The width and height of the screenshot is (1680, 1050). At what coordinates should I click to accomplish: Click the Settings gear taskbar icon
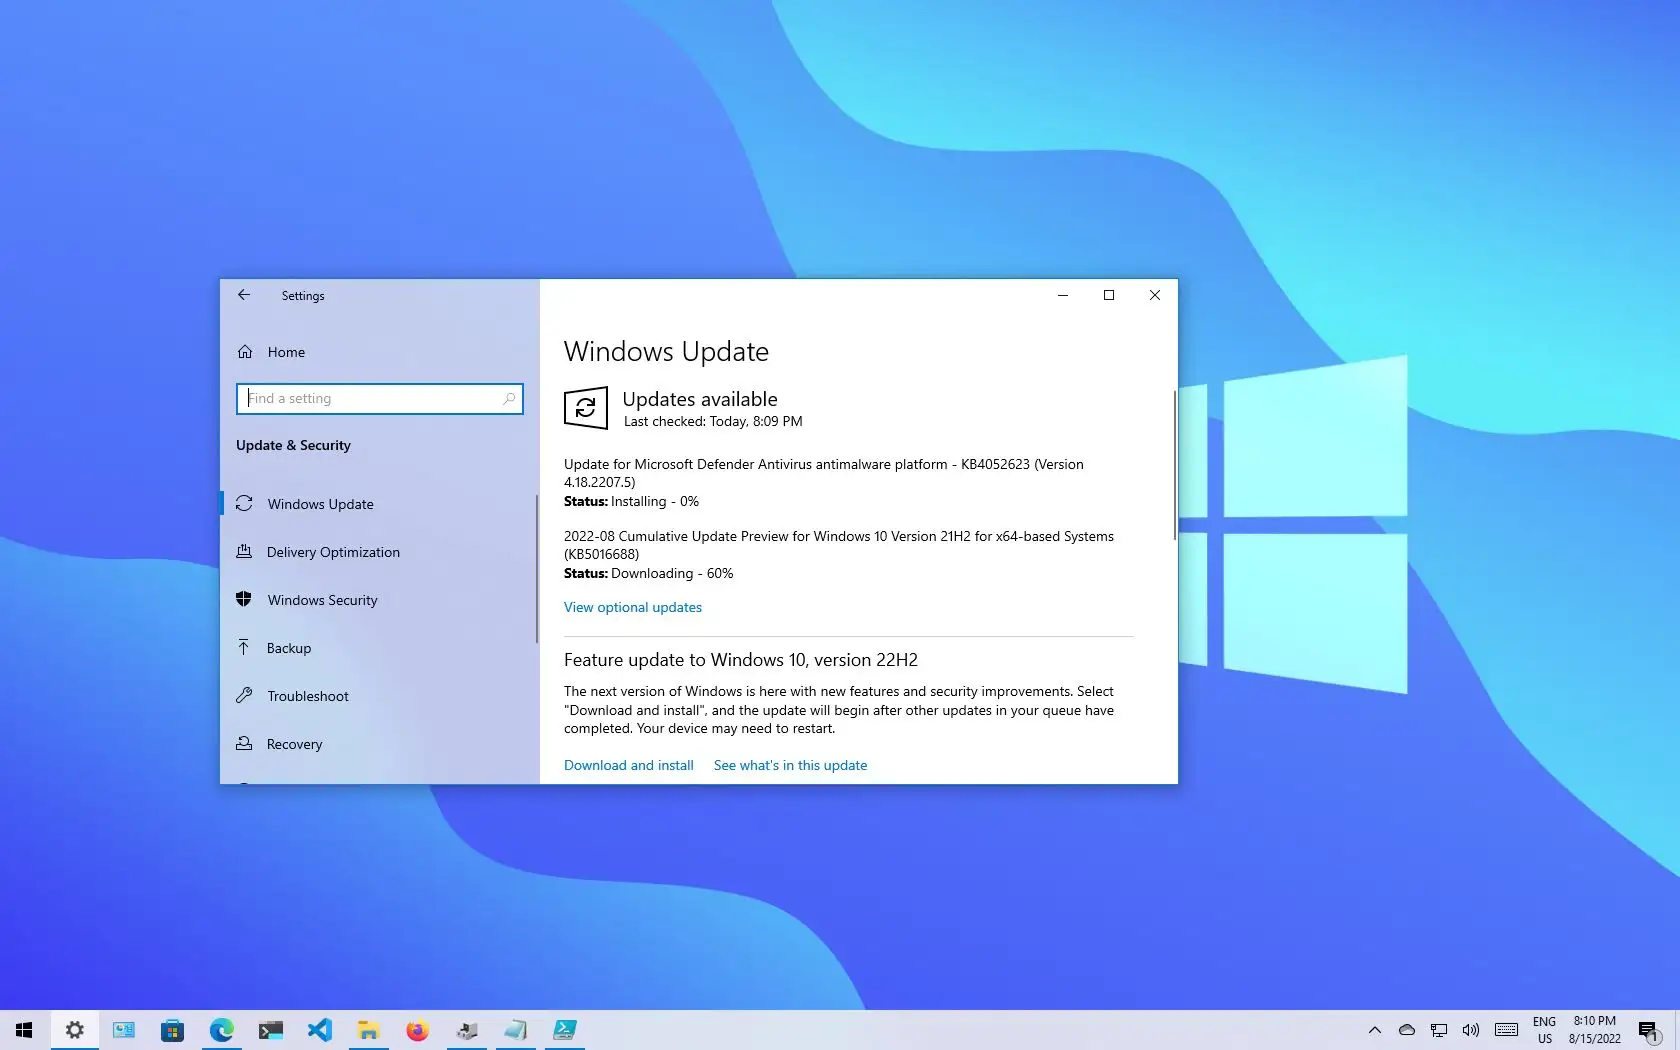coord(74,1030)
